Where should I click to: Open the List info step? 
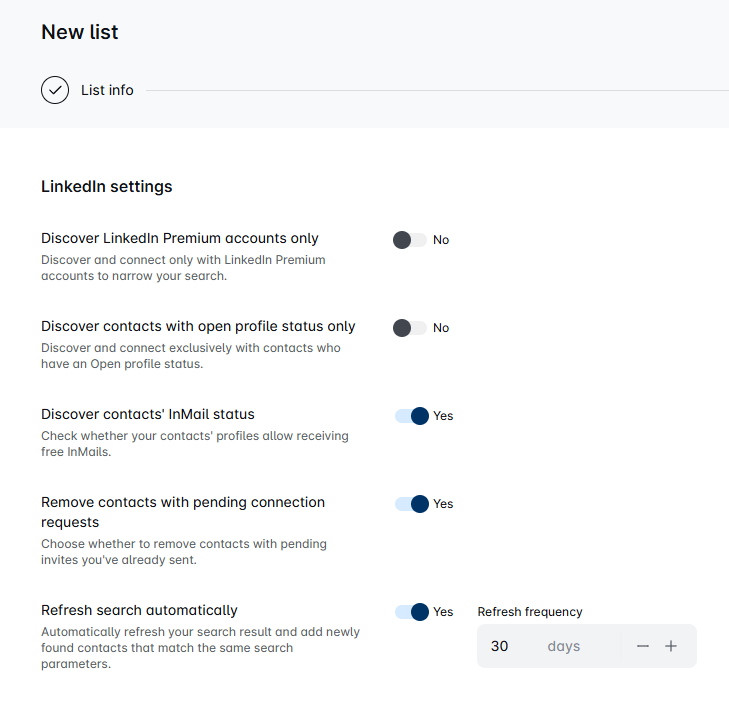coord(107,90)
